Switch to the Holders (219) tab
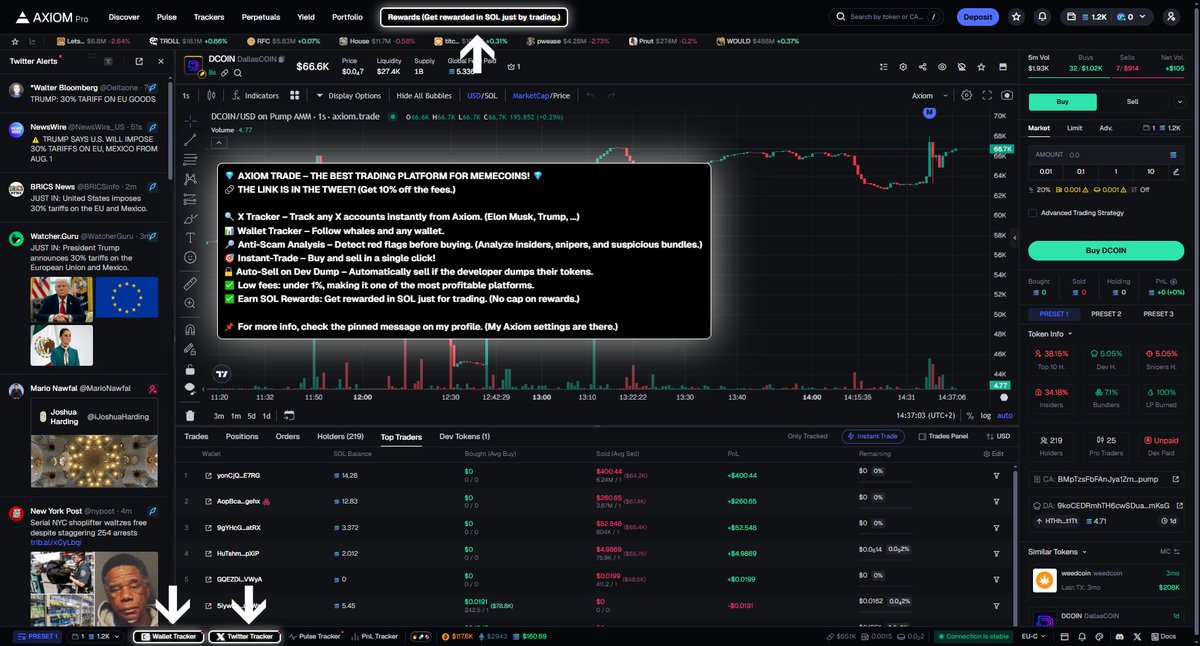The image size is (1200, 646). tap(340, 436)
